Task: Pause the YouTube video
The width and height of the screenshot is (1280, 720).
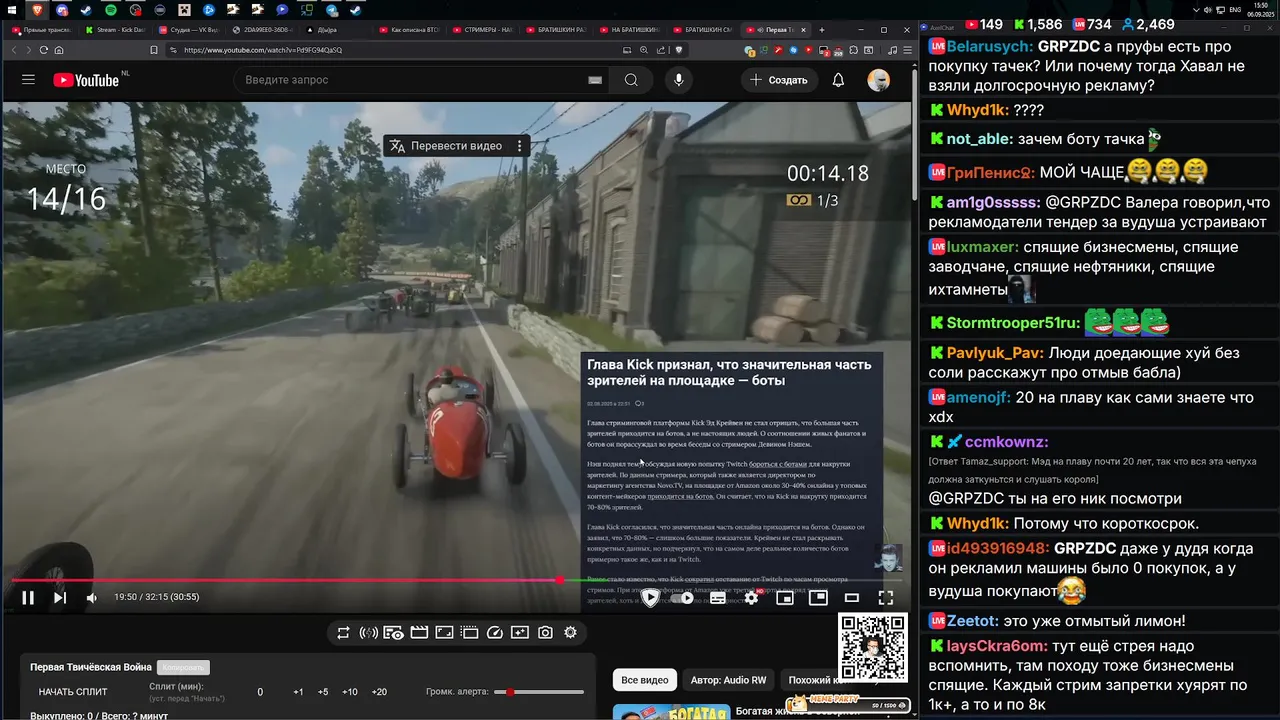Action: (28, 598)
